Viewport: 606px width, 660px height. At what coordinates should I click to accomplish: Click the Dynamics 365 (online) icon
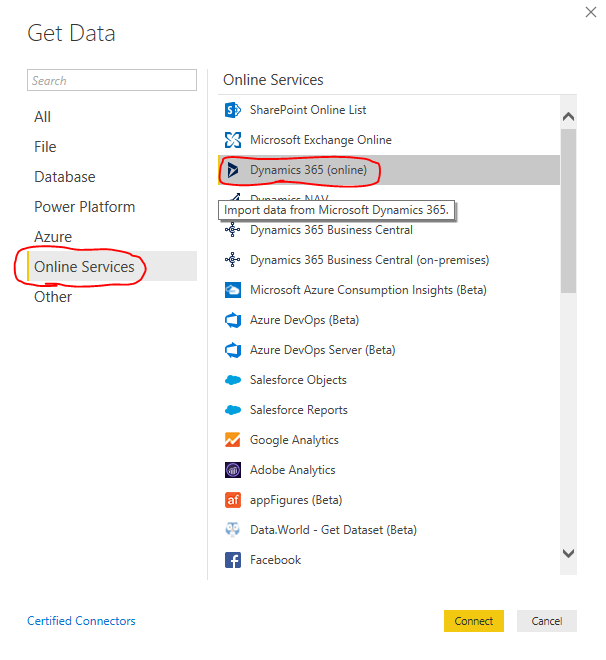point(233,170)
